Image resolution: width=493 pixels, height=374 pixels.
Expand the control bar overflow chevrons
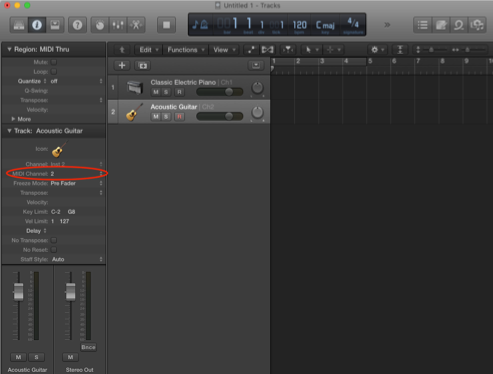[x=387, y=25]
